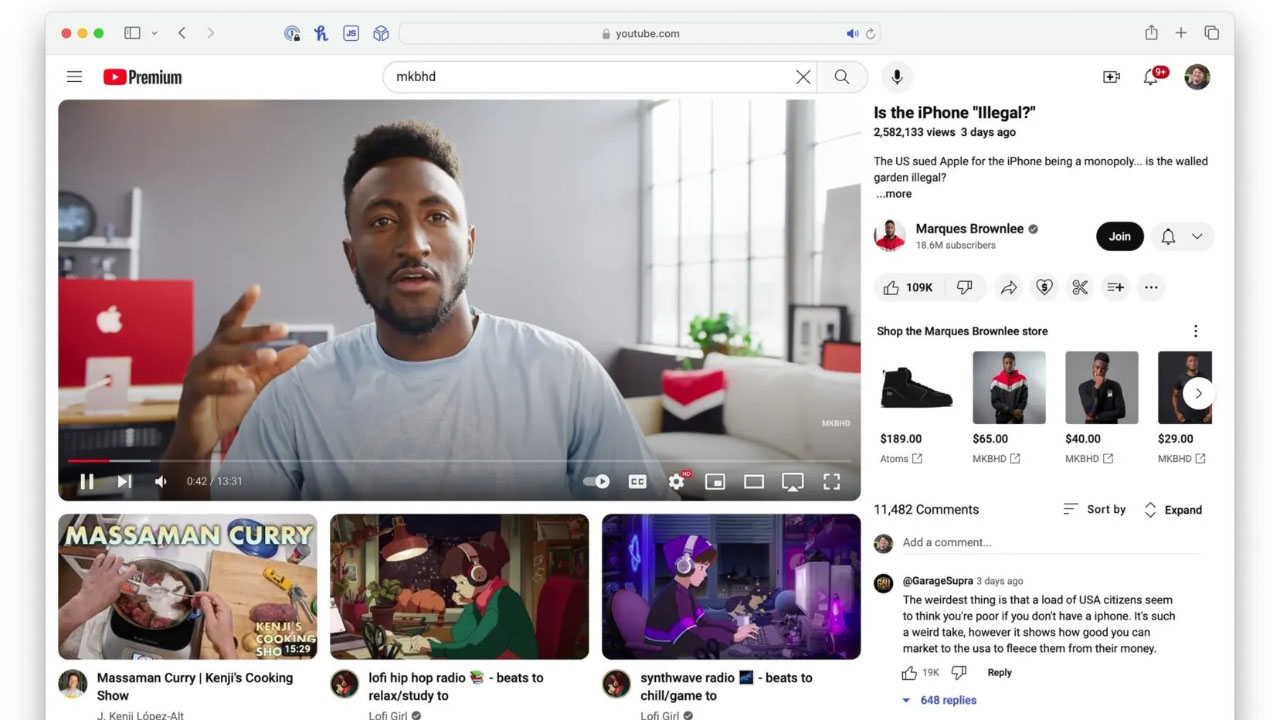
Task: Reload the youtube.com page
Action: click(871, 33)
